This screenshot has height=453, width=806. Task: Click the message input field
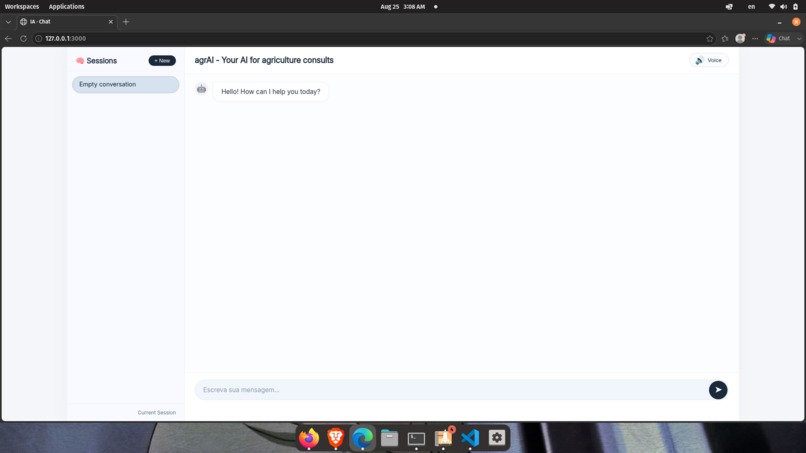[x=451, y=390]
